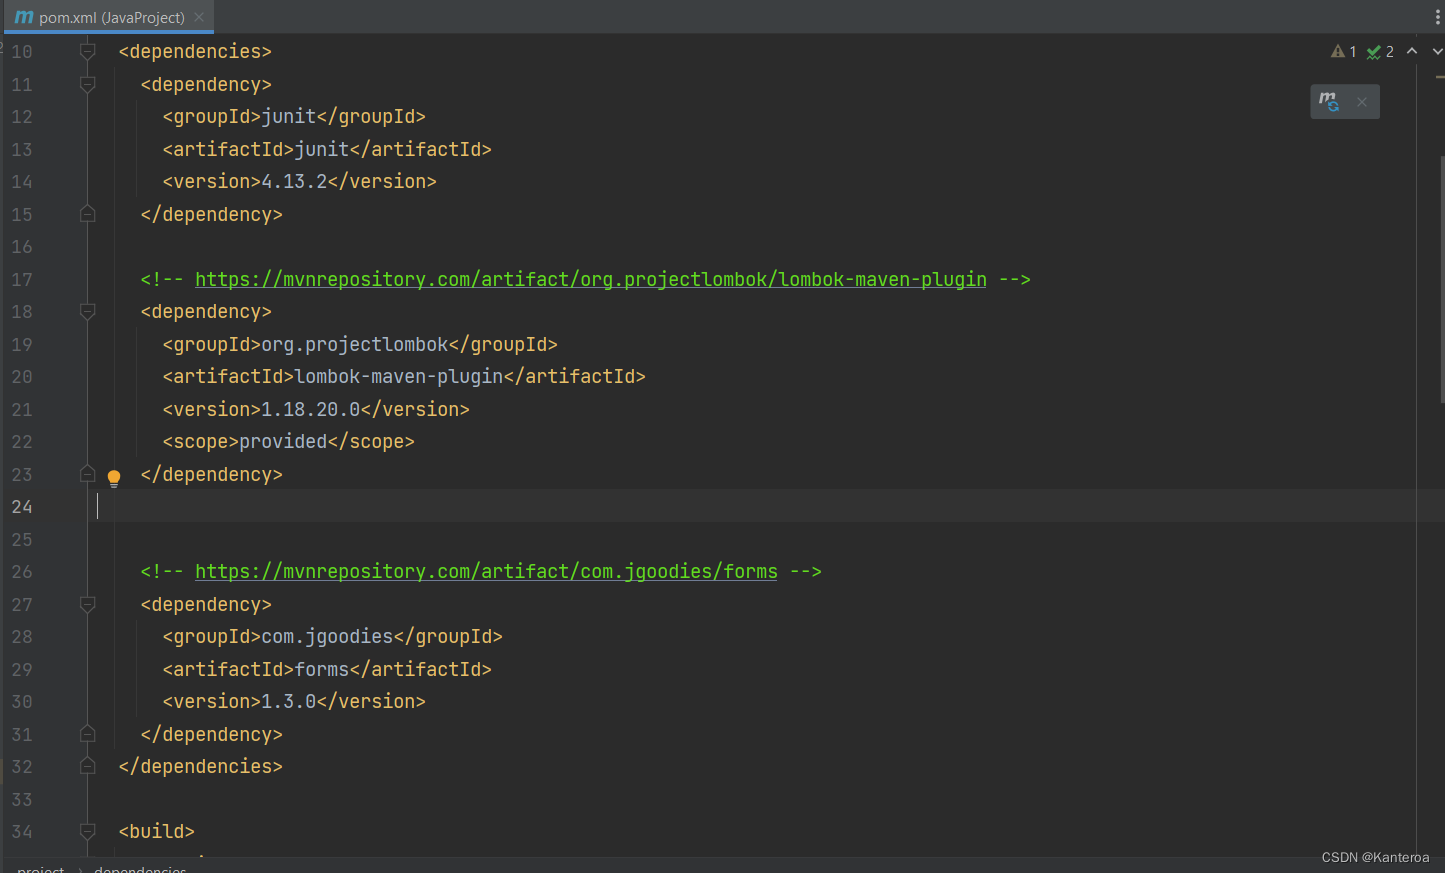Click closing </dependency> tag on line 15
The width and height of the screenshot is (1445, 873).
(212, 214)
